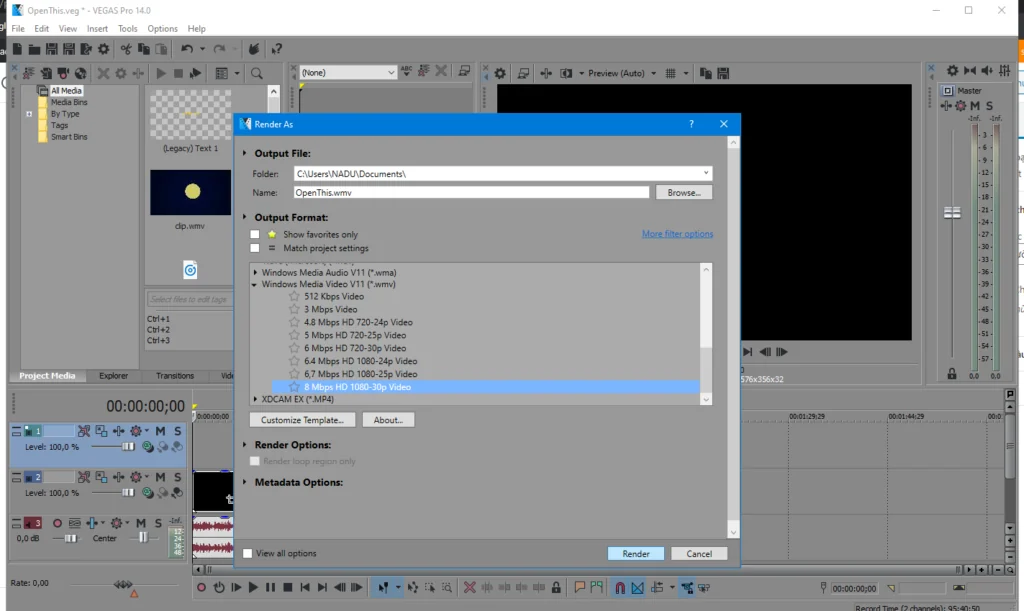Open the Insert menu

click(97, 29)
